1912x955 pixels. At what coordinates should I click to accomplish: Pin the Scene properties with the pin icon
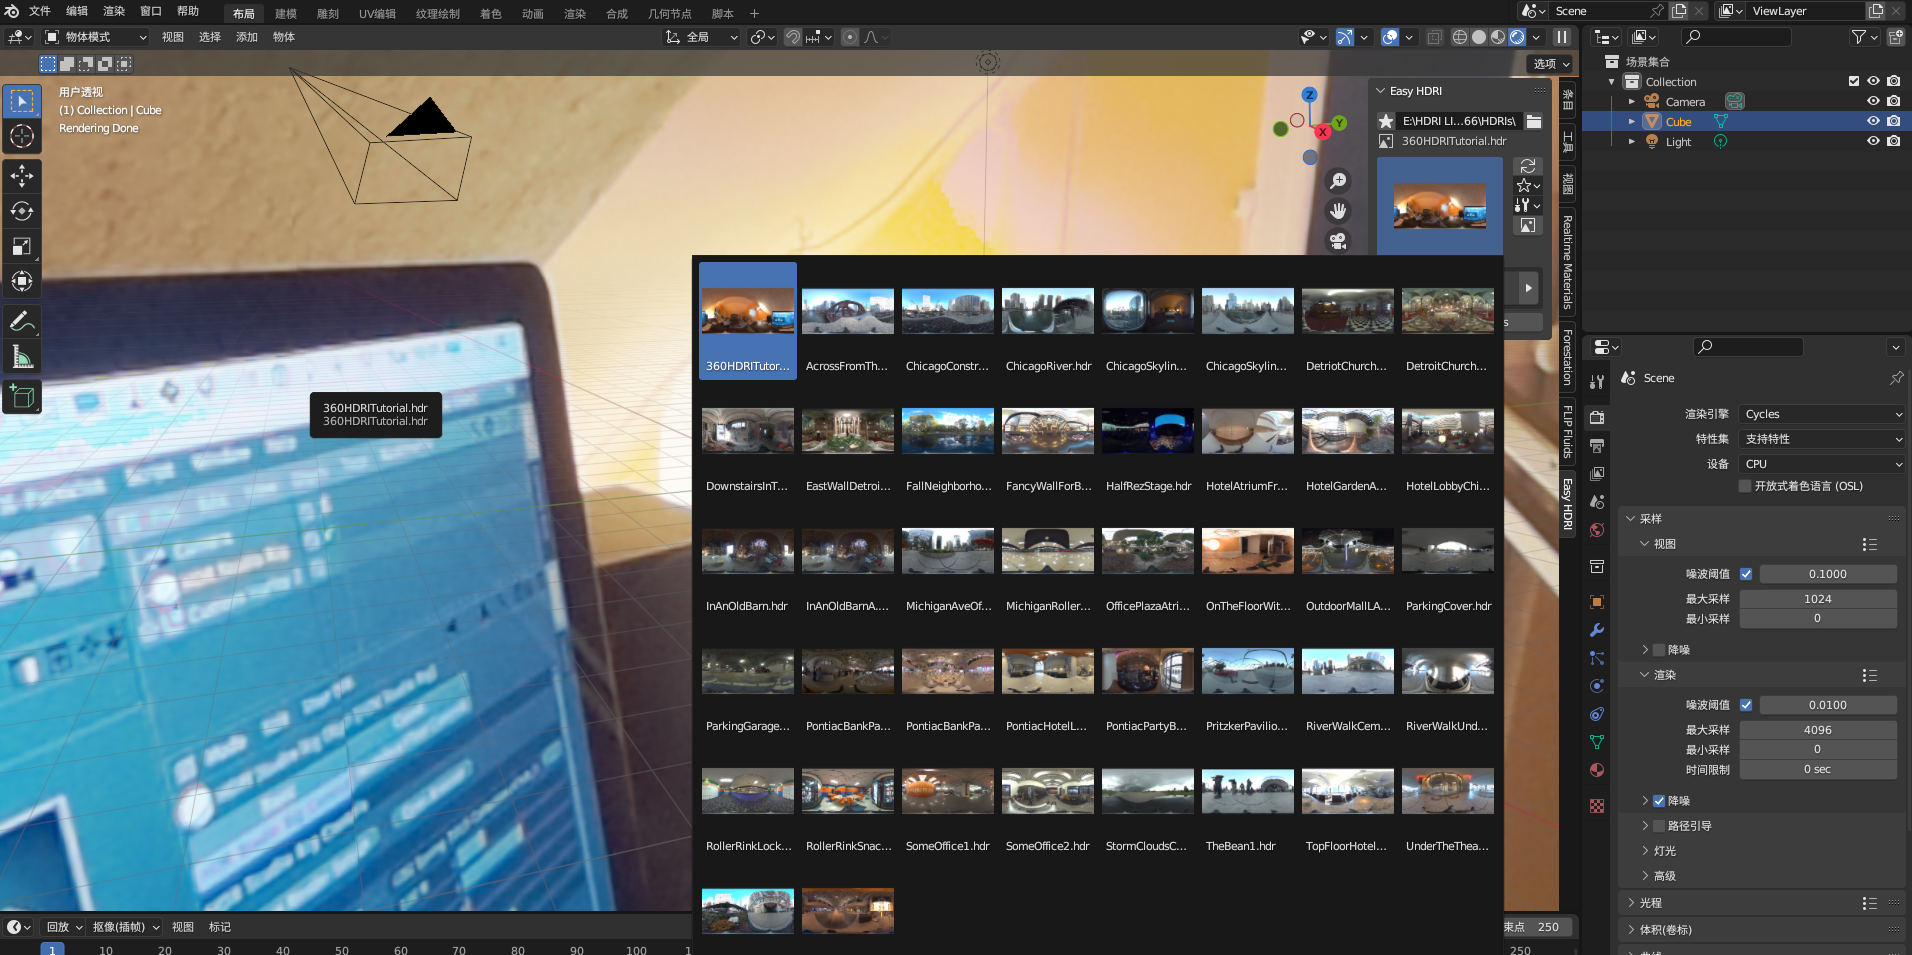click(x=1896, y=378)
